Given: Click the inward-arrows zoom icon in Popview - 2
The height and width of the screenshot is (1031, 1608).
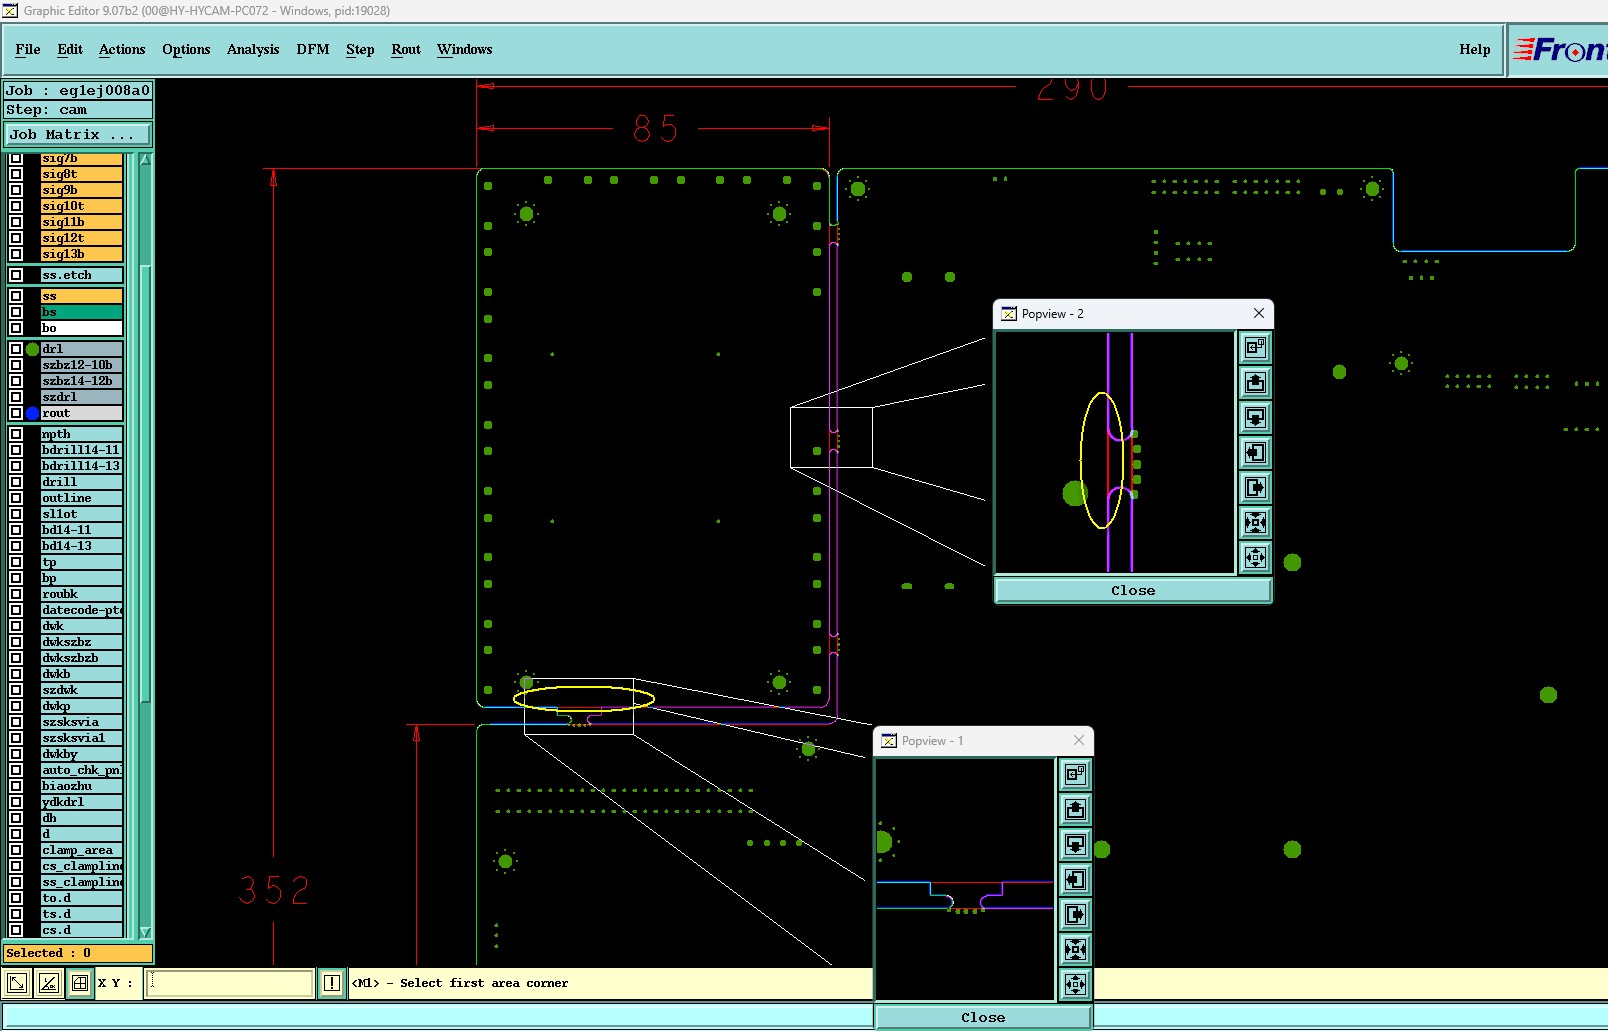Looking at the screenshot, I should coord(1255,522).
